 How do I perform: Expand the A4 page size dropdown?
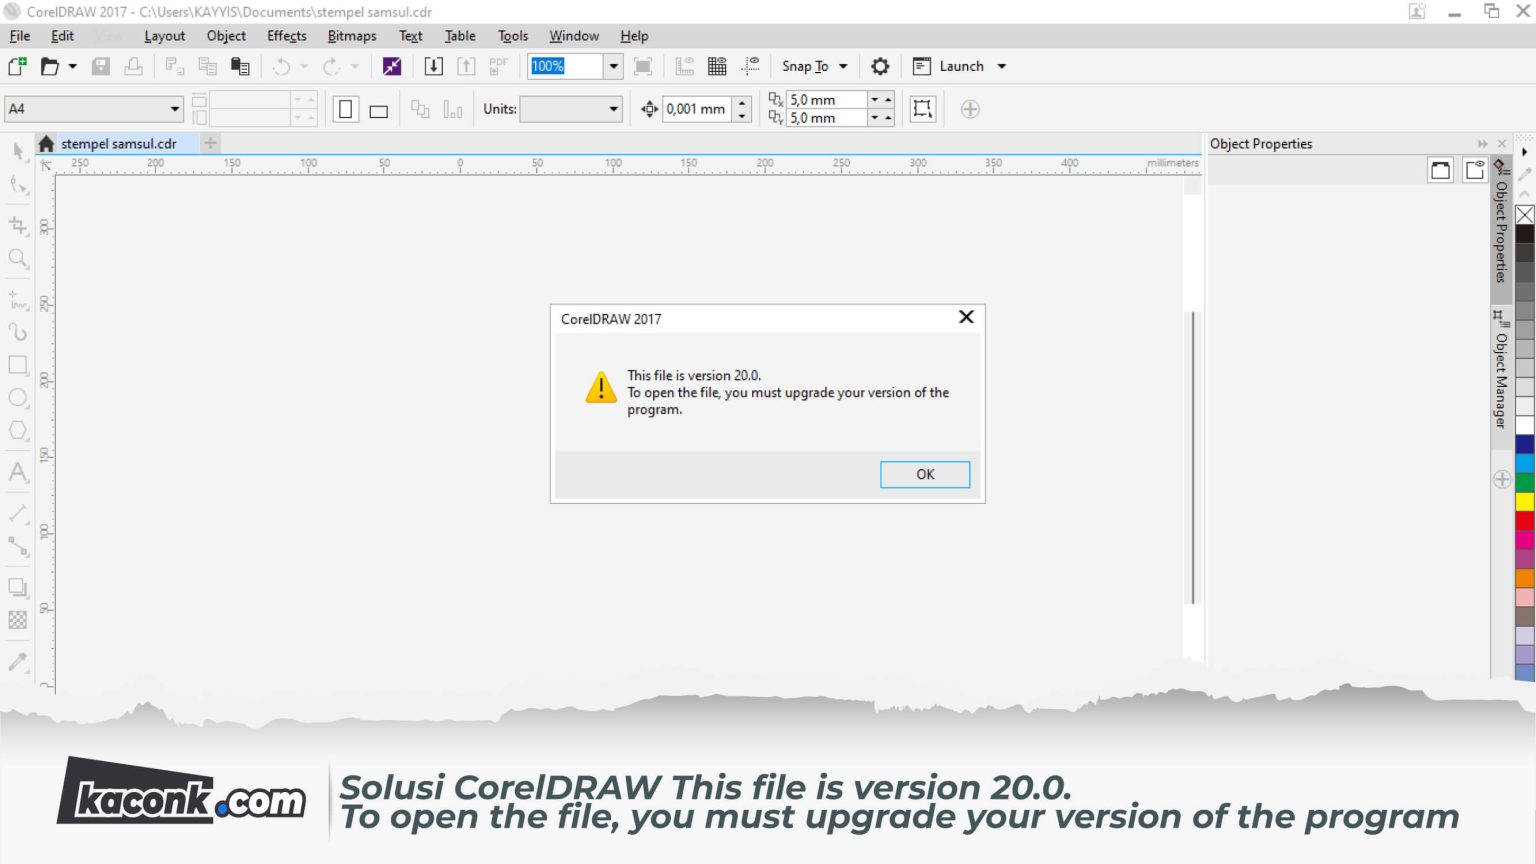click(174, 109)
